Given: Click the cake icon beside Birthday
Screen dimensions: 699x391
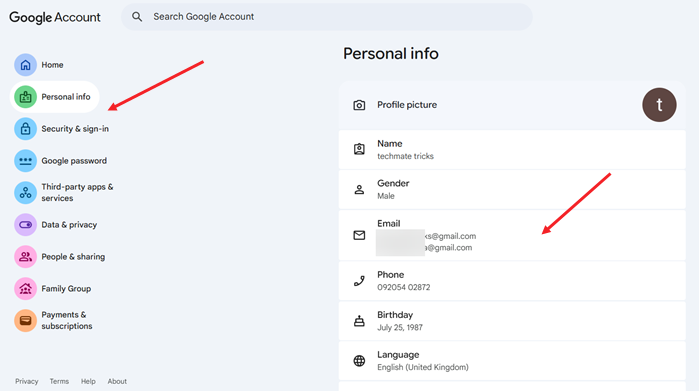Looking at the screenshot, I should [359, 321].
